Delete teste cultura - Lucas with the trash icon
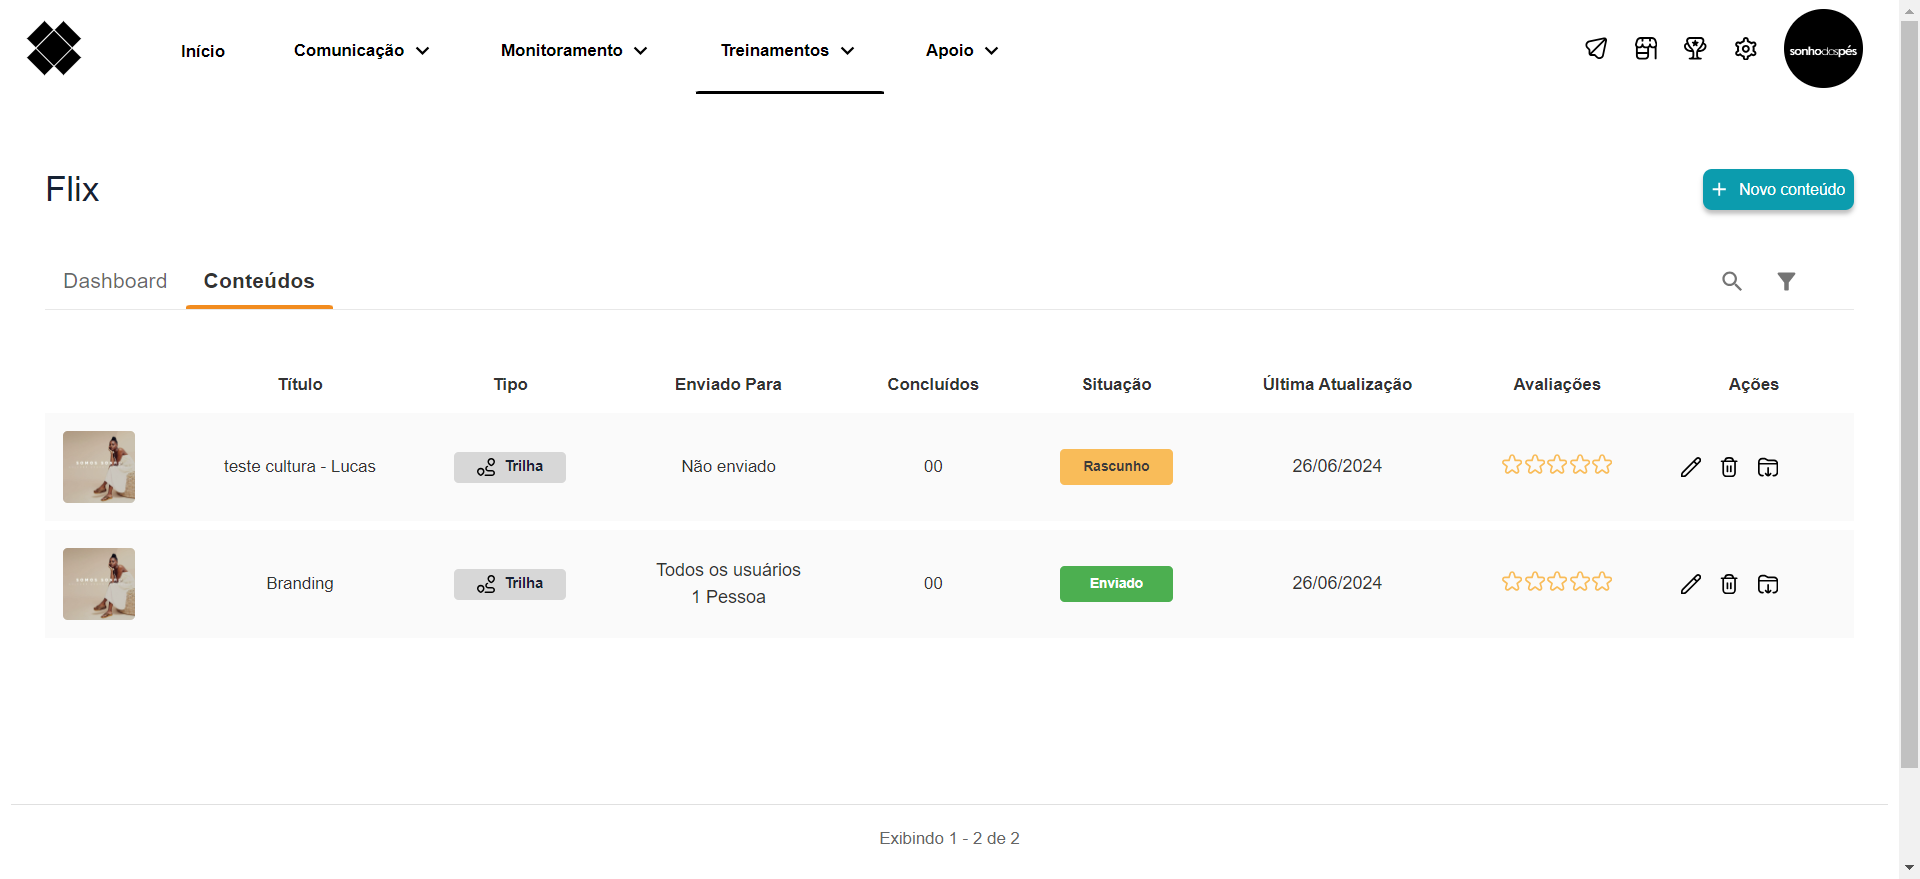Viewport: 1920px width, 879px height. (1729, 467)
